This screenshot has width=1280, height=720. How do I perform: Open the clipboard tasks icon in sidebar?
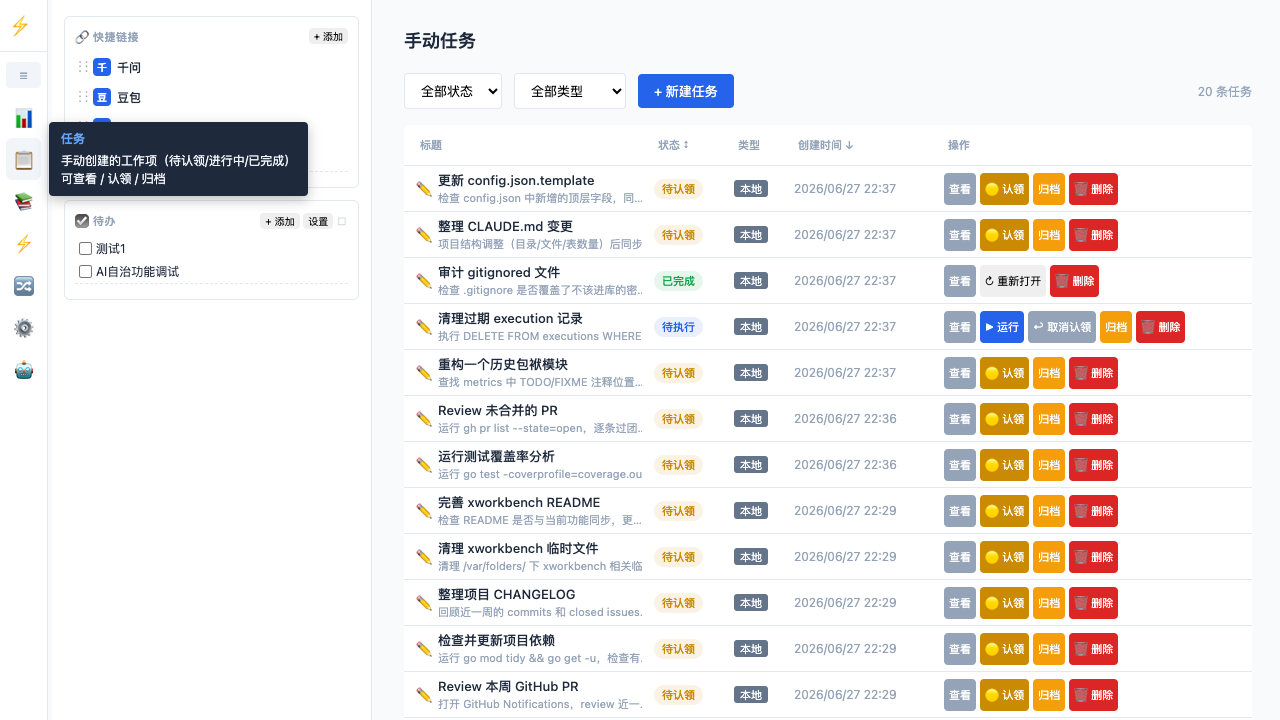[x=24, y=160]
